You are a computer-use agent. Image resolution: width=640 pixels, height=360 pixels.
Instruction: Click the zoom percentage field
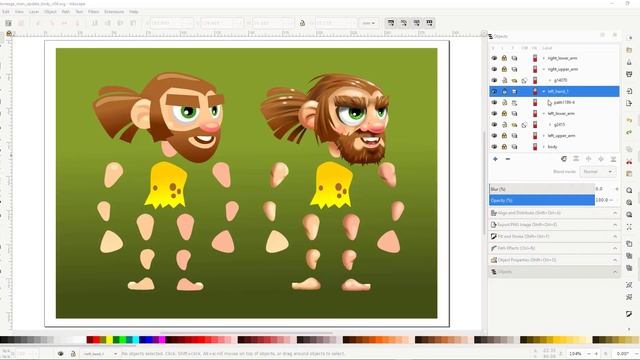(576, 354)
